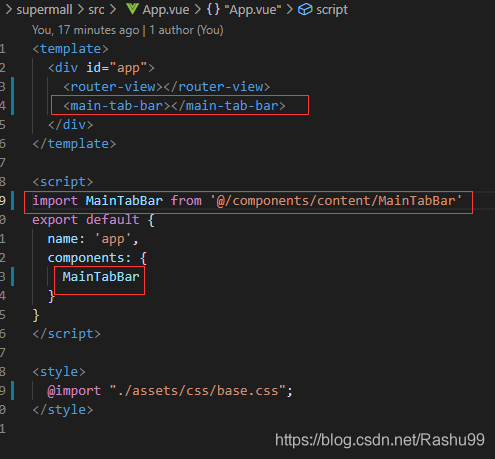
Task: Open the supermall breadcrumb folder
Action: click(44, 10)
